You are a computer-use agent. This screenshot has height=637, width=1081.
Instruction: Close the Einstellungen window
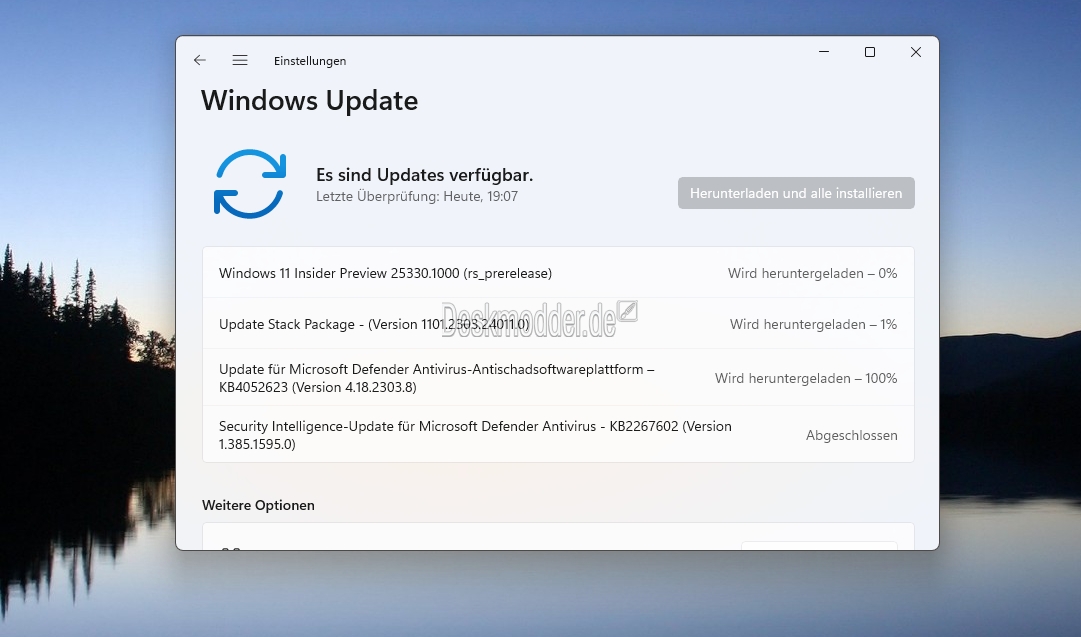point(916,52)
